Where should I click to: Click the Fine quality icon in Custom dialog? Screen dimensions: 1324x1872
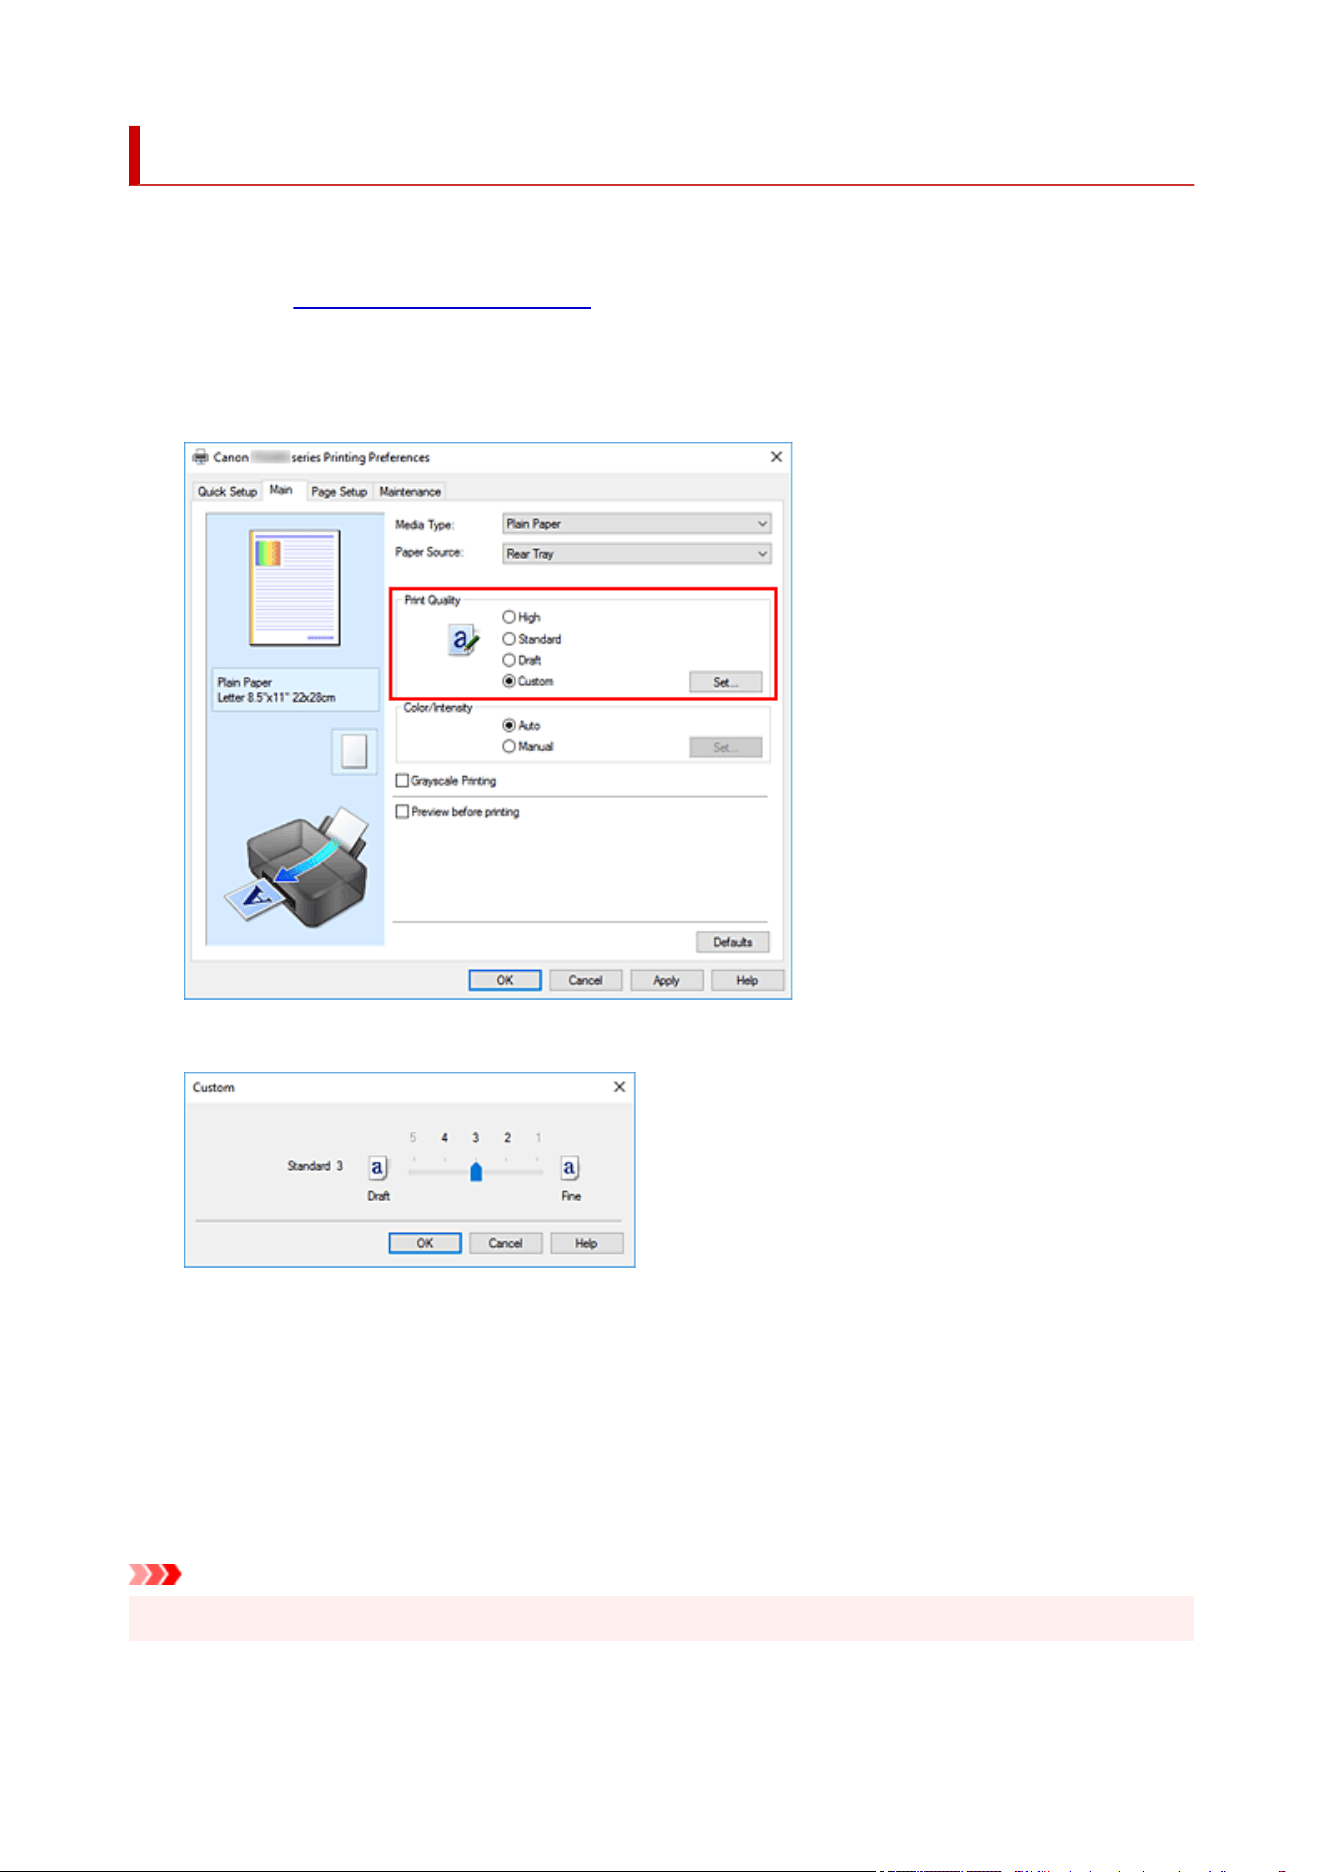coord(569,1167)
